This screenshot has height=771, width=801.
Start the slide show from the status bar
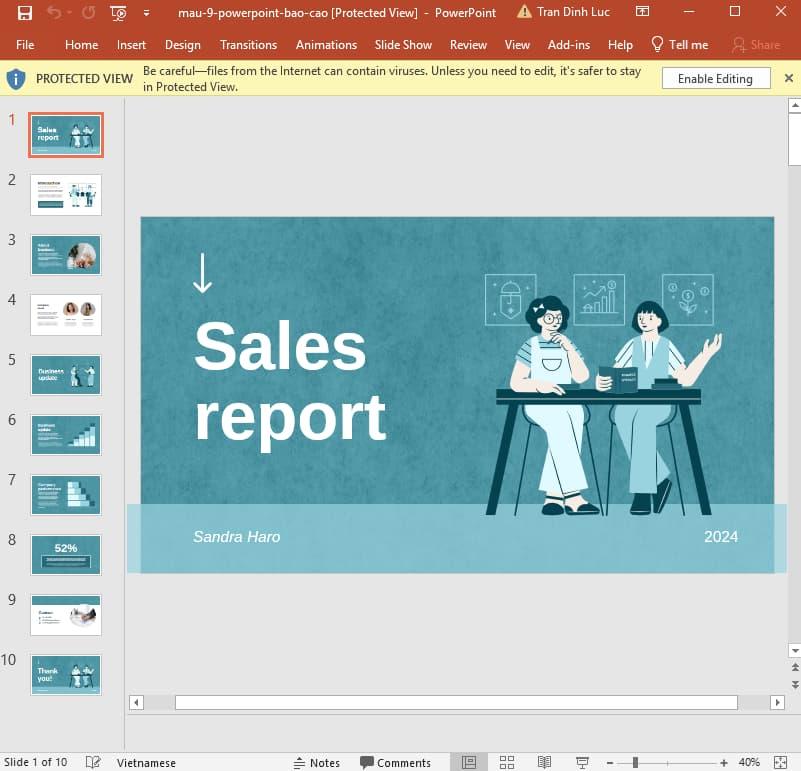tap(581, 762)
